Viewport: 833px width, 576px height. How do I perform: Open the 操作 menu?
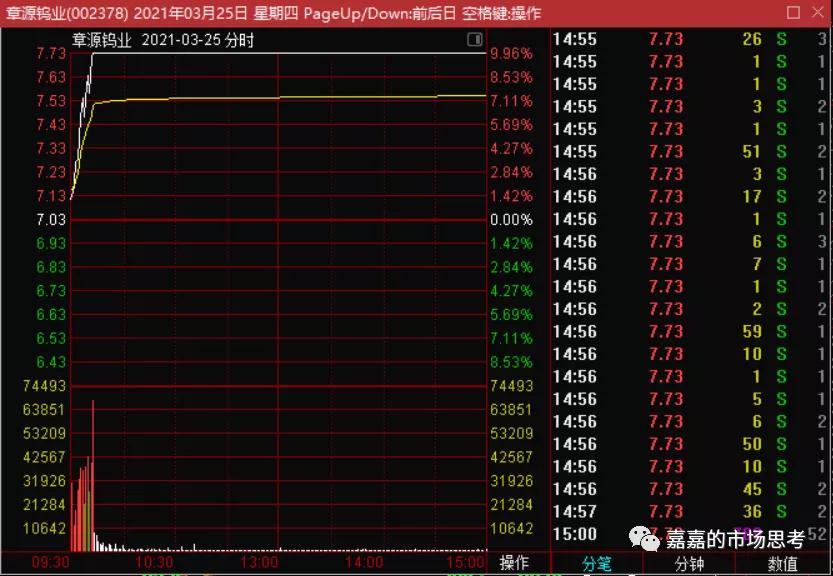click(x=514, y=563)
